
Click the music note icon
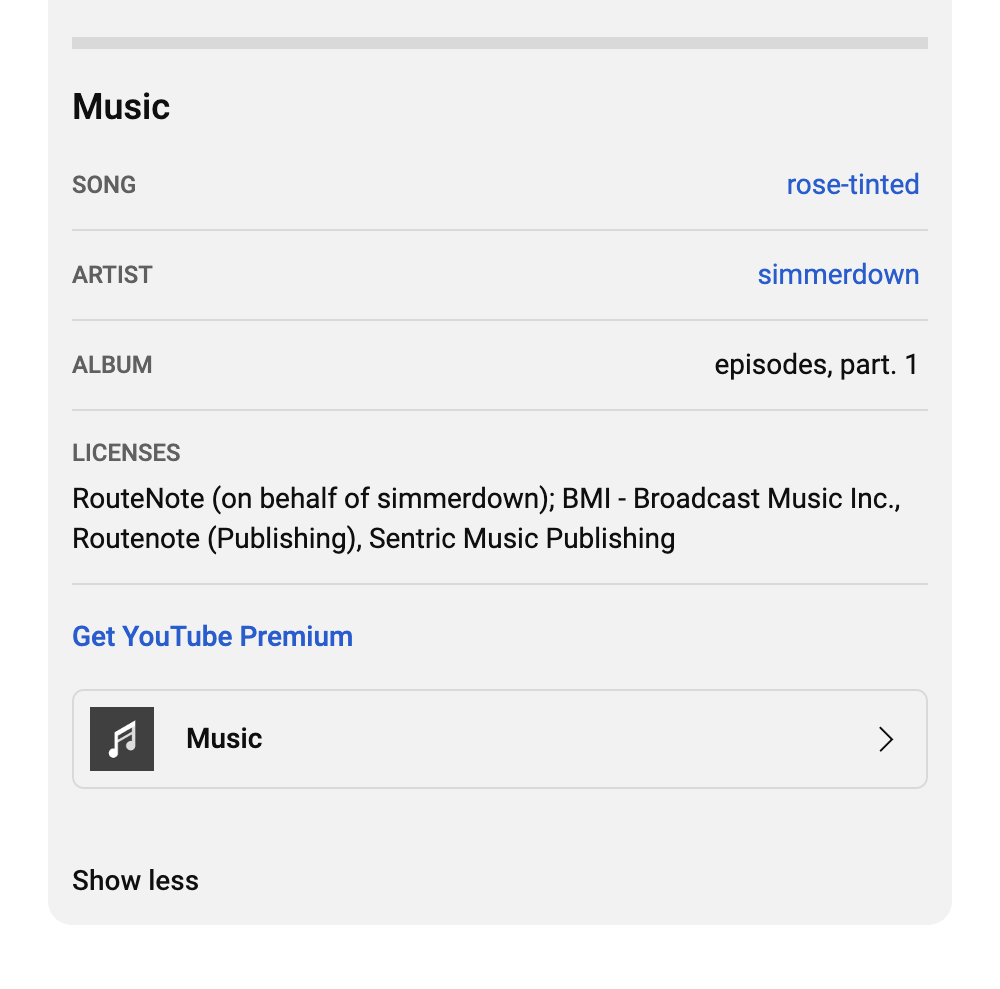coord(122,739)
